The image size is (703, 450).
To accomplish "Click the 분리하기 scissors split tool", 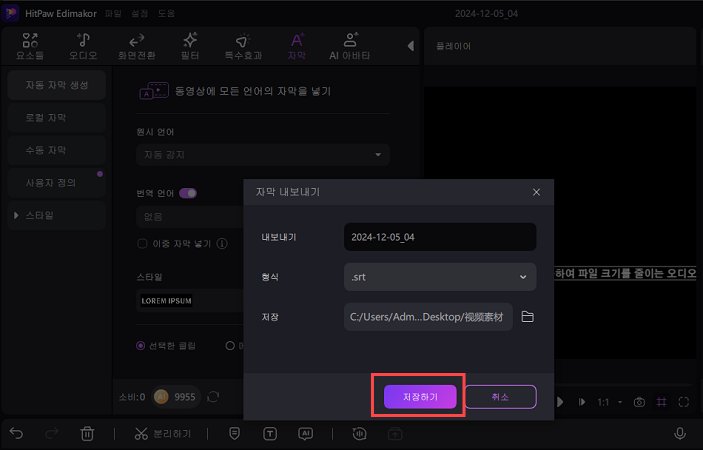I will pyautogui.click(x=163, y=433).
